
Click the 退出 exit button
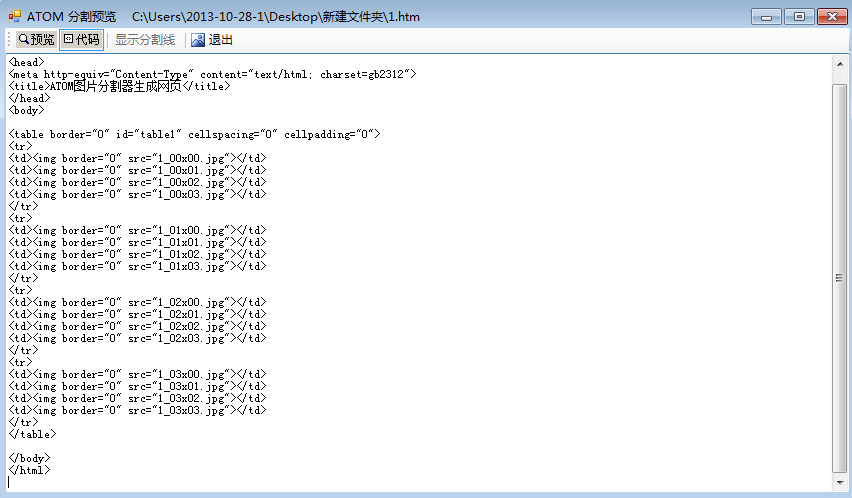coord(212,40)
